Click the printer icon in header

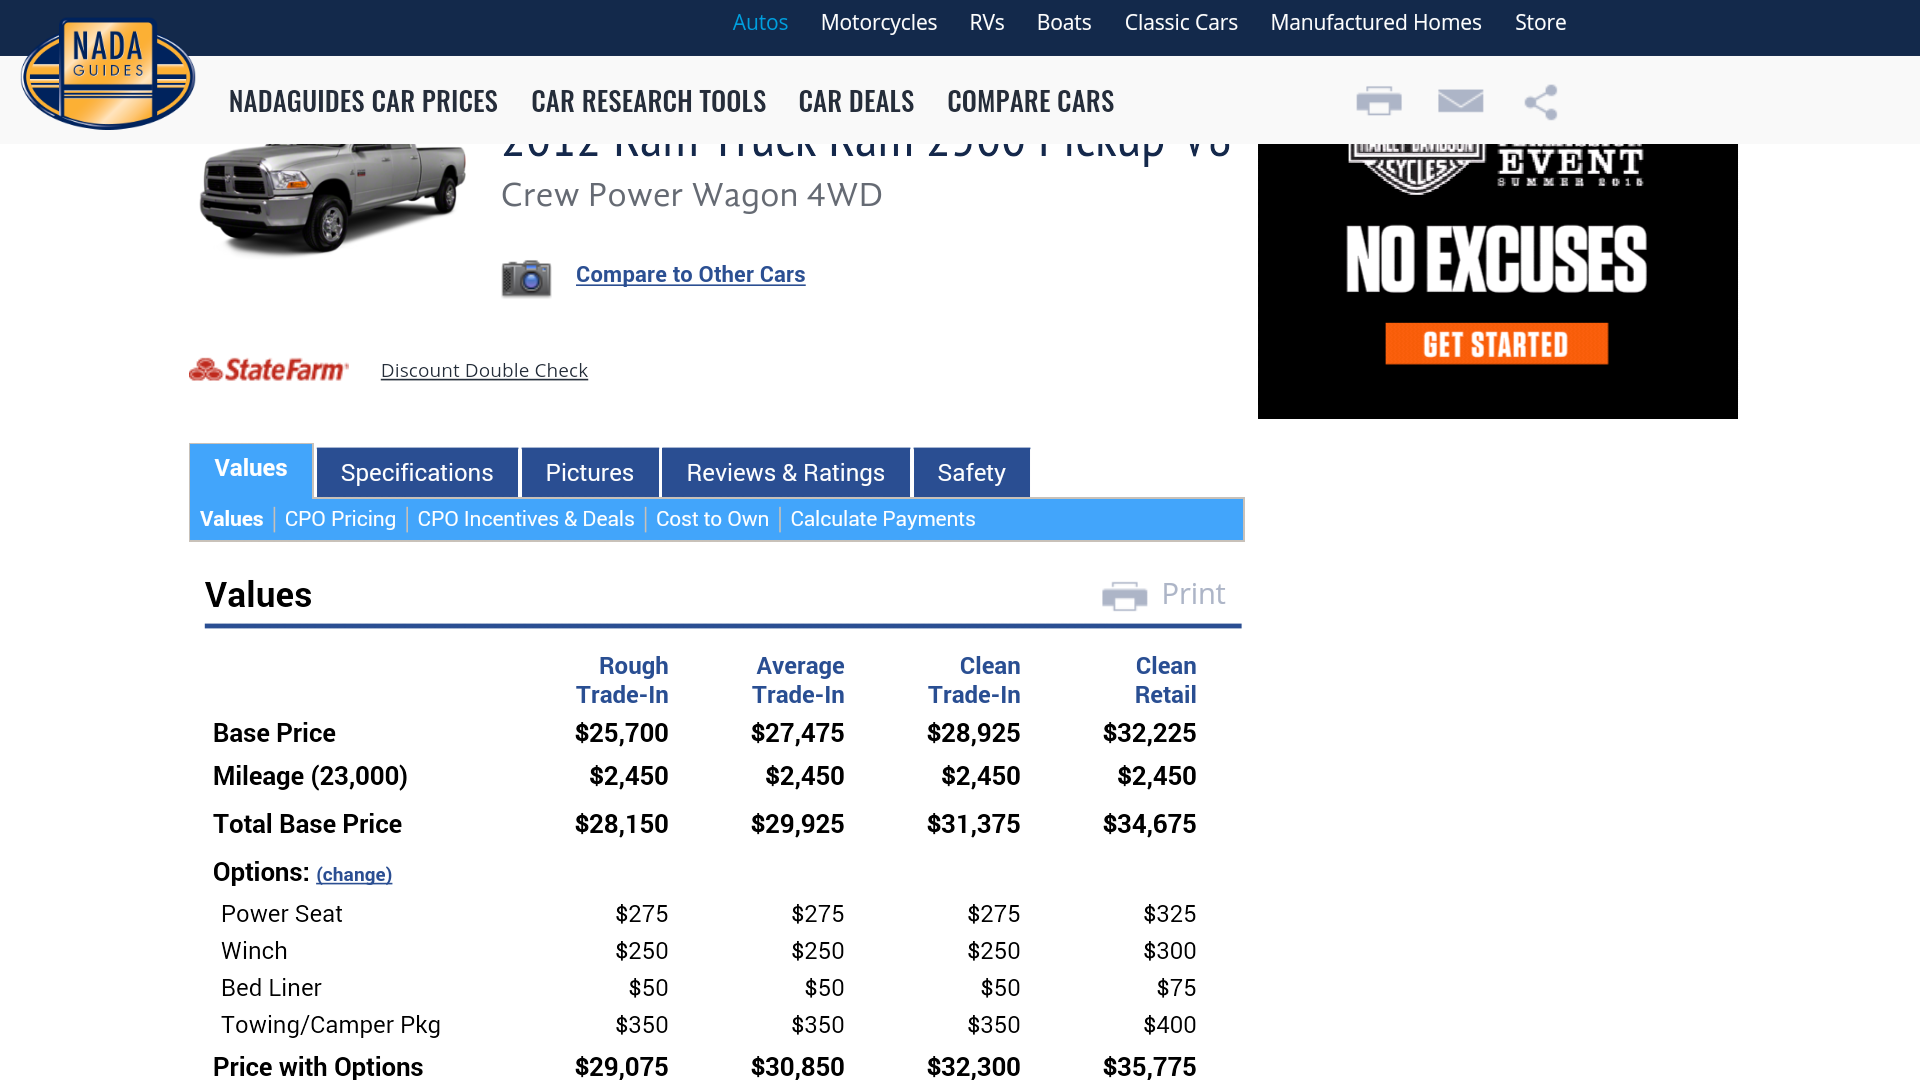pyautogui.click(x=1378, y=101)
